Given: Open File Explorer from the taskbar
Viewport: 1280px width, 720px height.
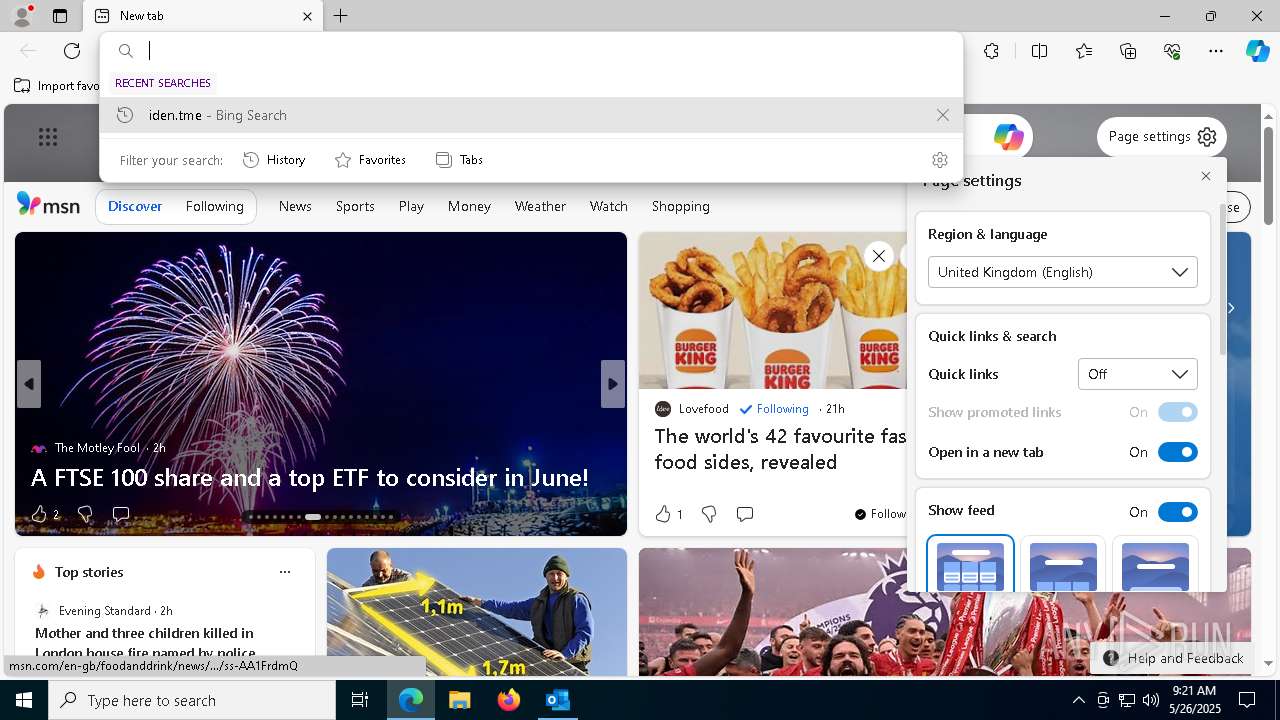Looking at the screenshot, I should tap(459, 700).
